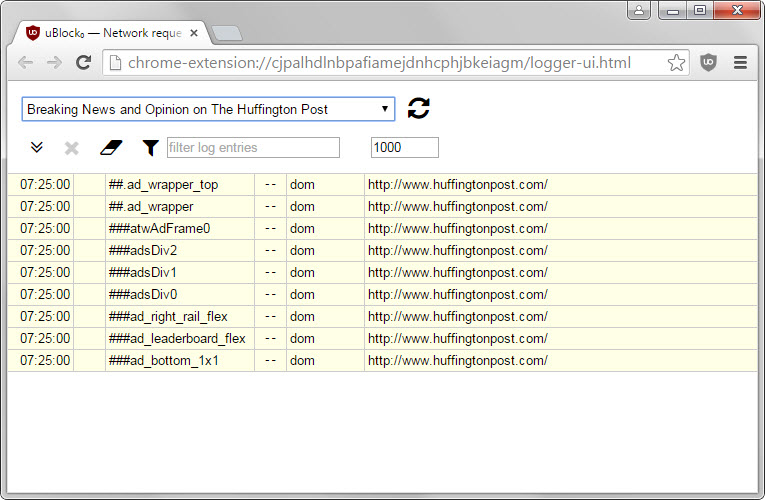
Task: Select the ###atwAdFrame0 filter cell
Action: [x=180, y=228]
